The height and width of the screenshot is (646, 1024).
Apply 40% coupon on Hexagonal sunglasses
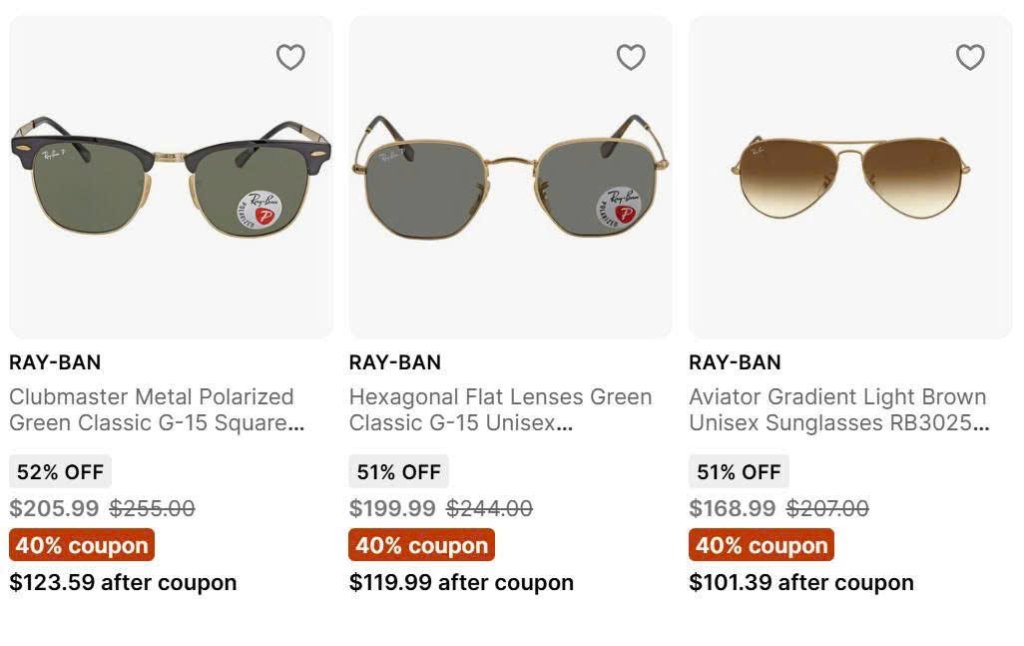click(x=422, y=545)
